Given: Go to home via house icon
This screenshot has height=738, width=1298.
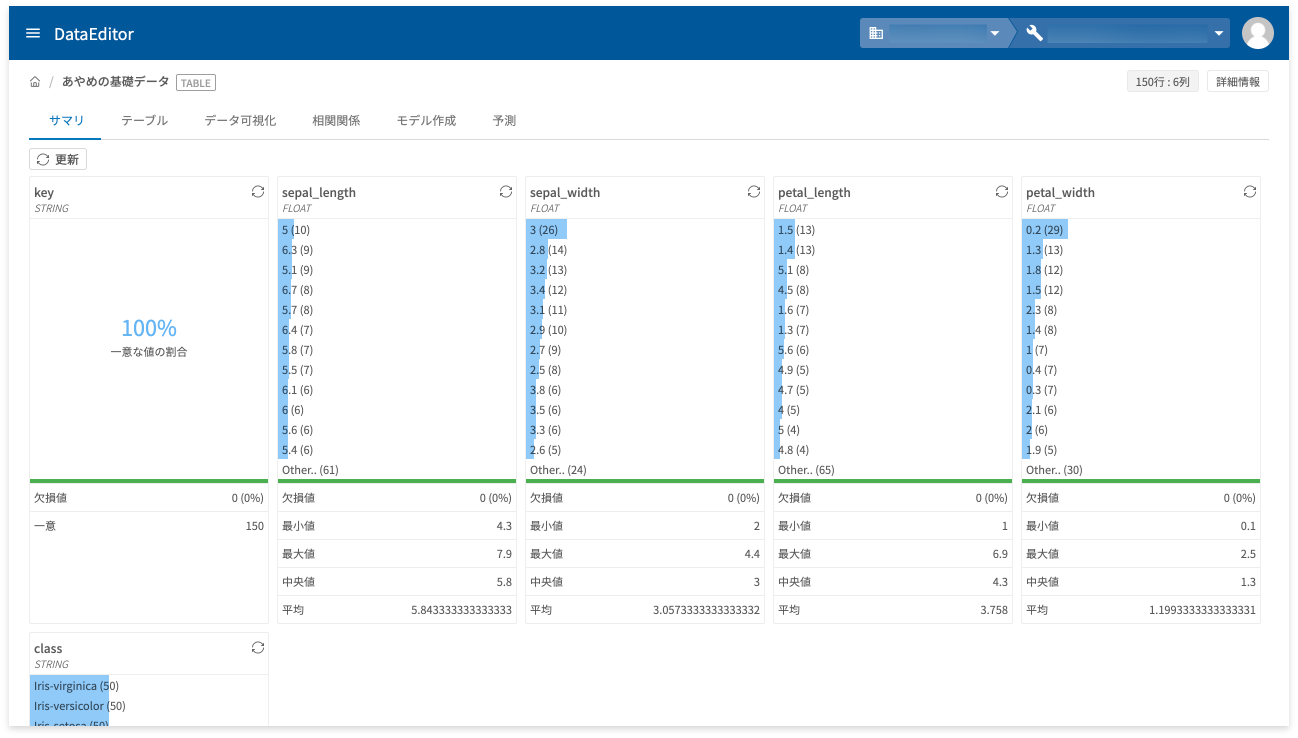Looking at the screenshot, I should [x=35, y=82].
